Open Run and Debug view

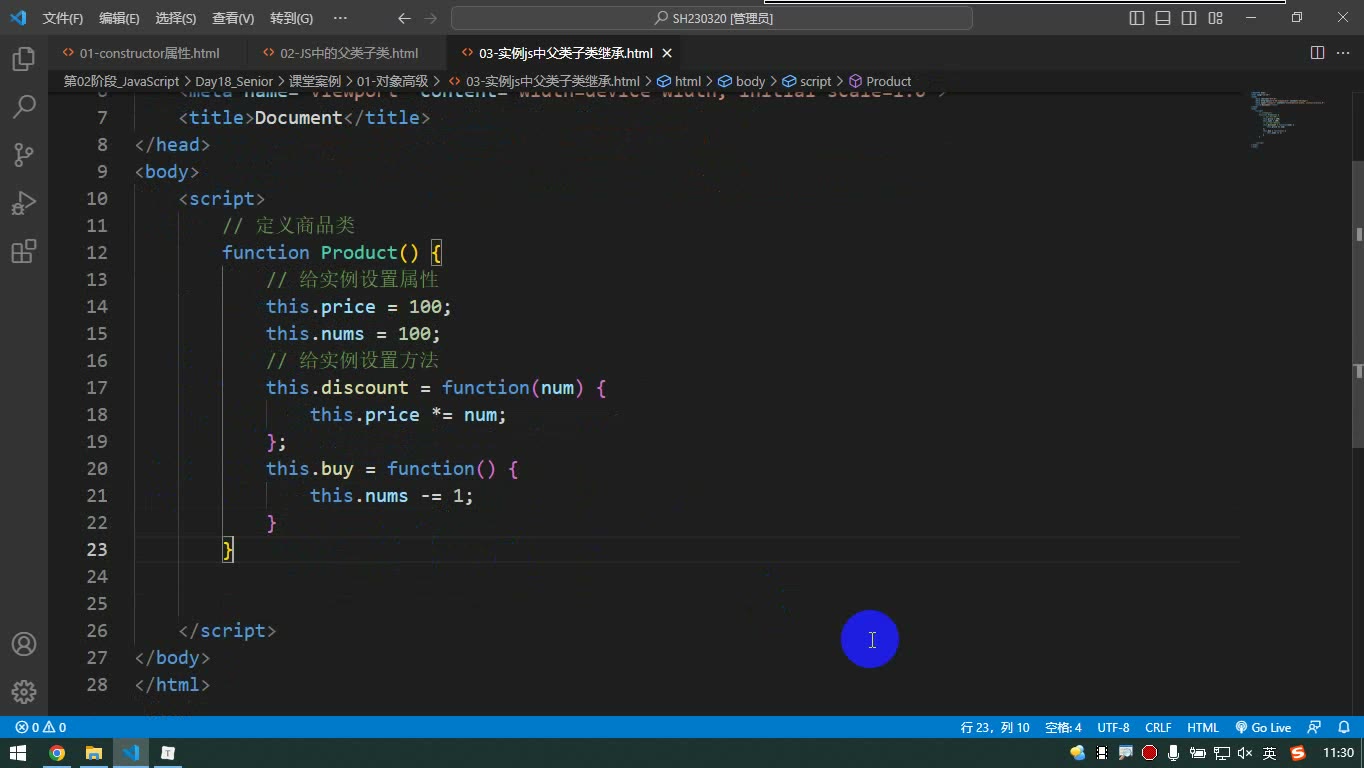(x=24, y=203)
